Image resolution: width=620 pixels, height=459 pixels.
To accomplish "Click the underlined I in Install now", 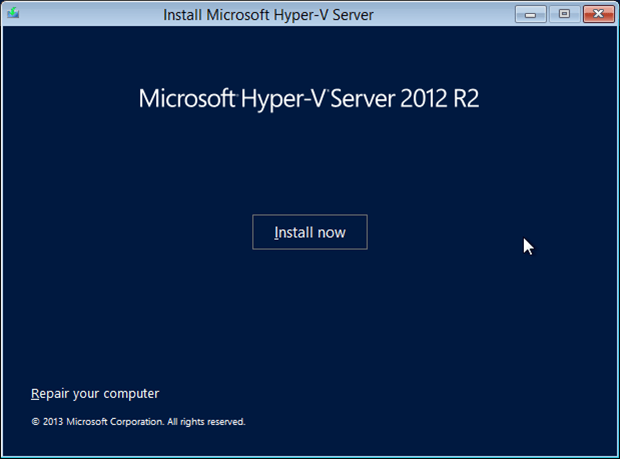I will click(x=277, y=232).
